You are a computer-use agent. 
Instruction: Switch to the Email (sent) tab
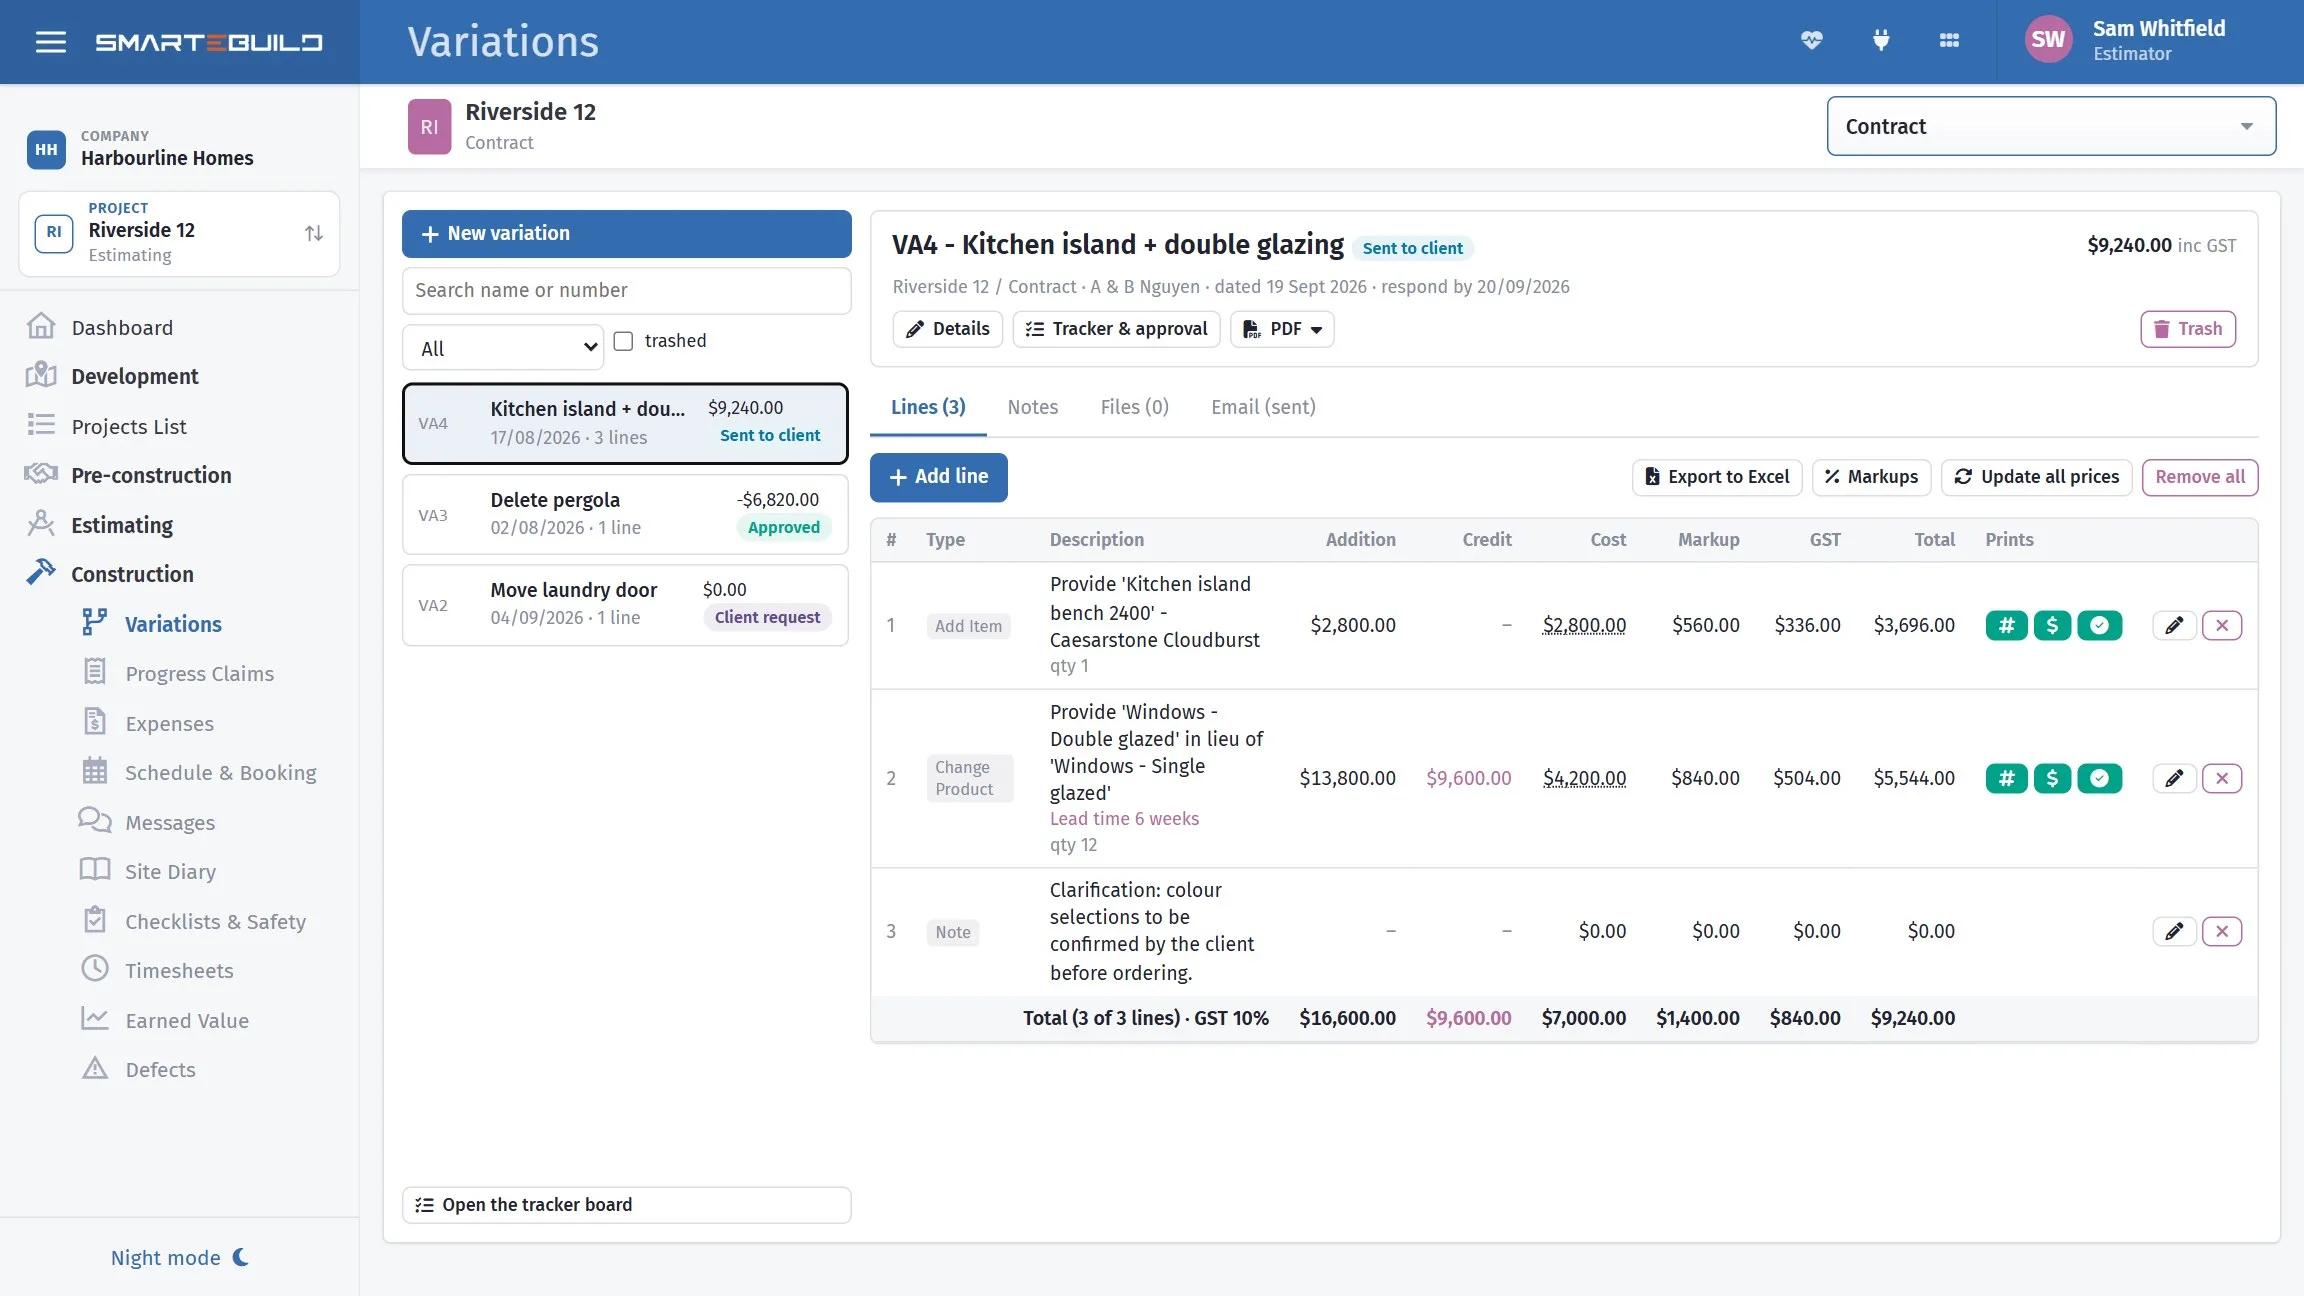click(x=1263, y=407)
